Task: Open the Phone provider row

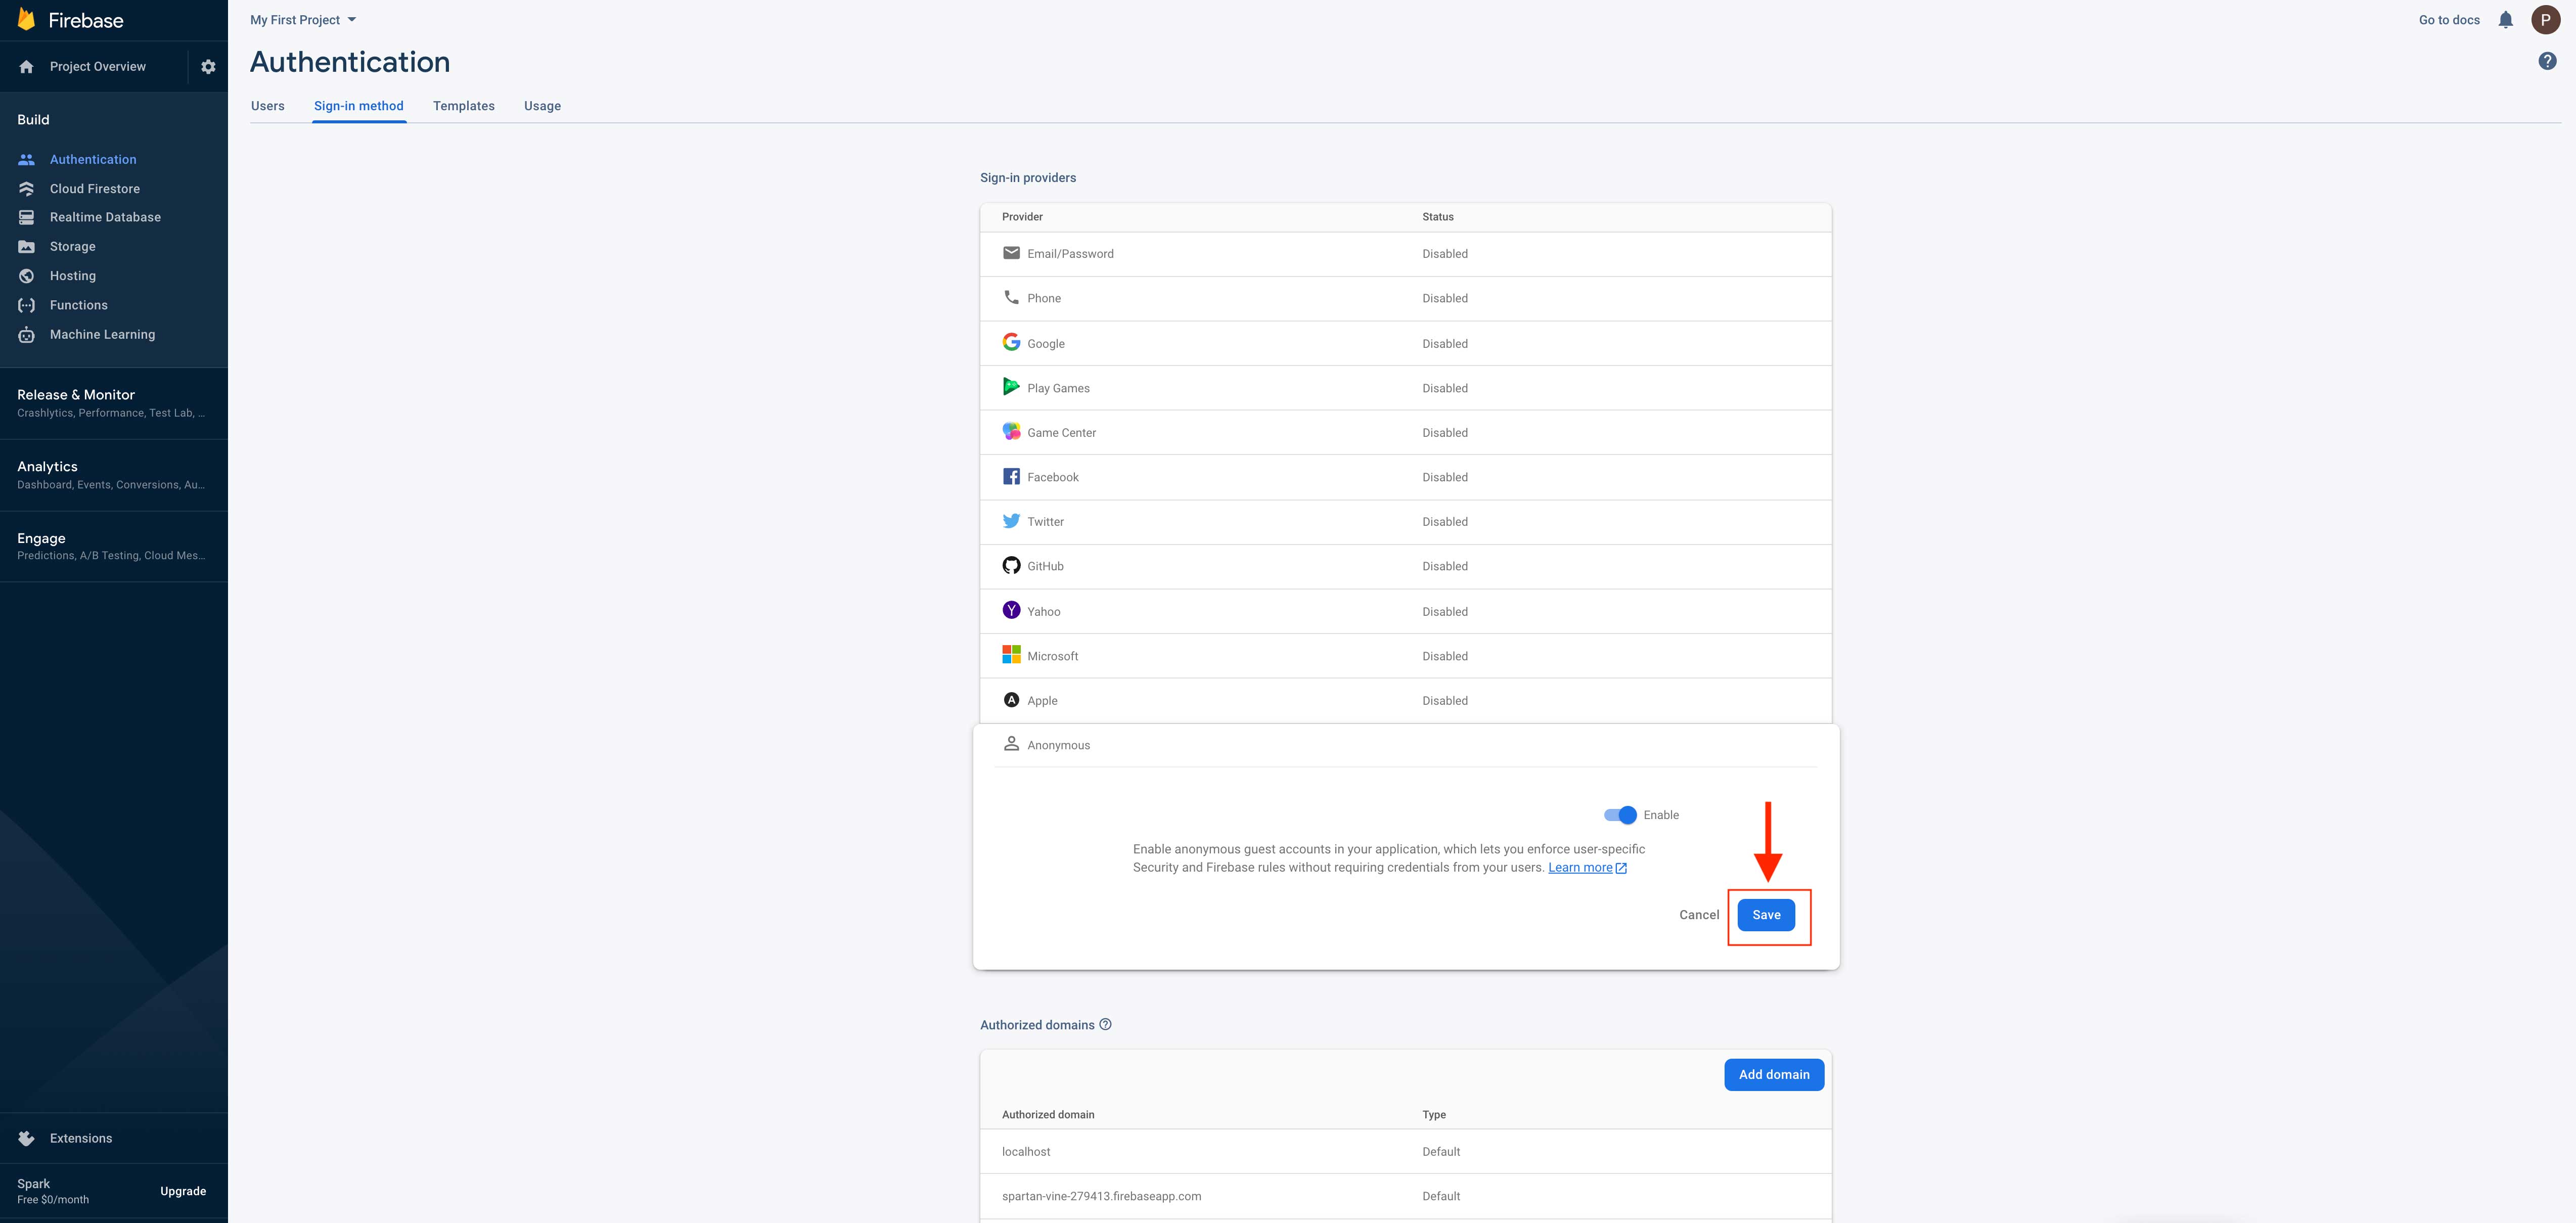Action: click(x=1405, y=298)
